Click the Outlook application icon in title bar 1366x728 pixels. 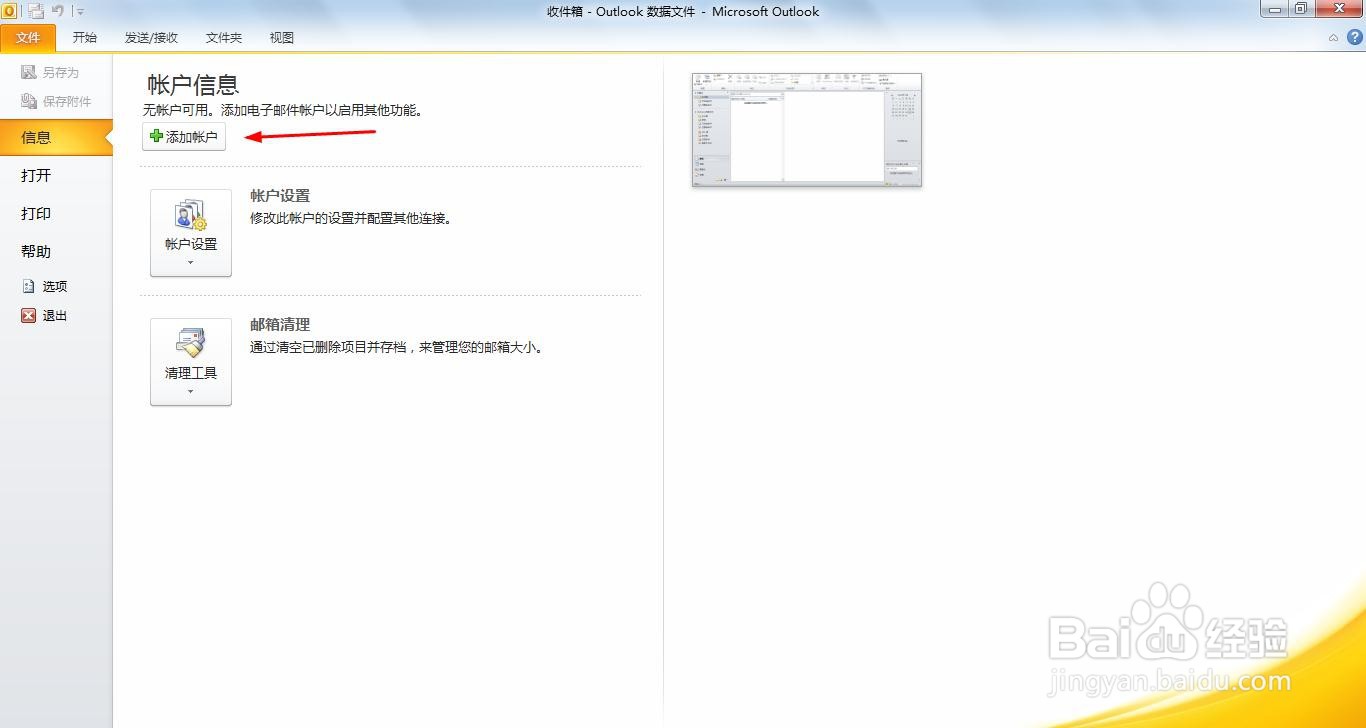[9, 11]
